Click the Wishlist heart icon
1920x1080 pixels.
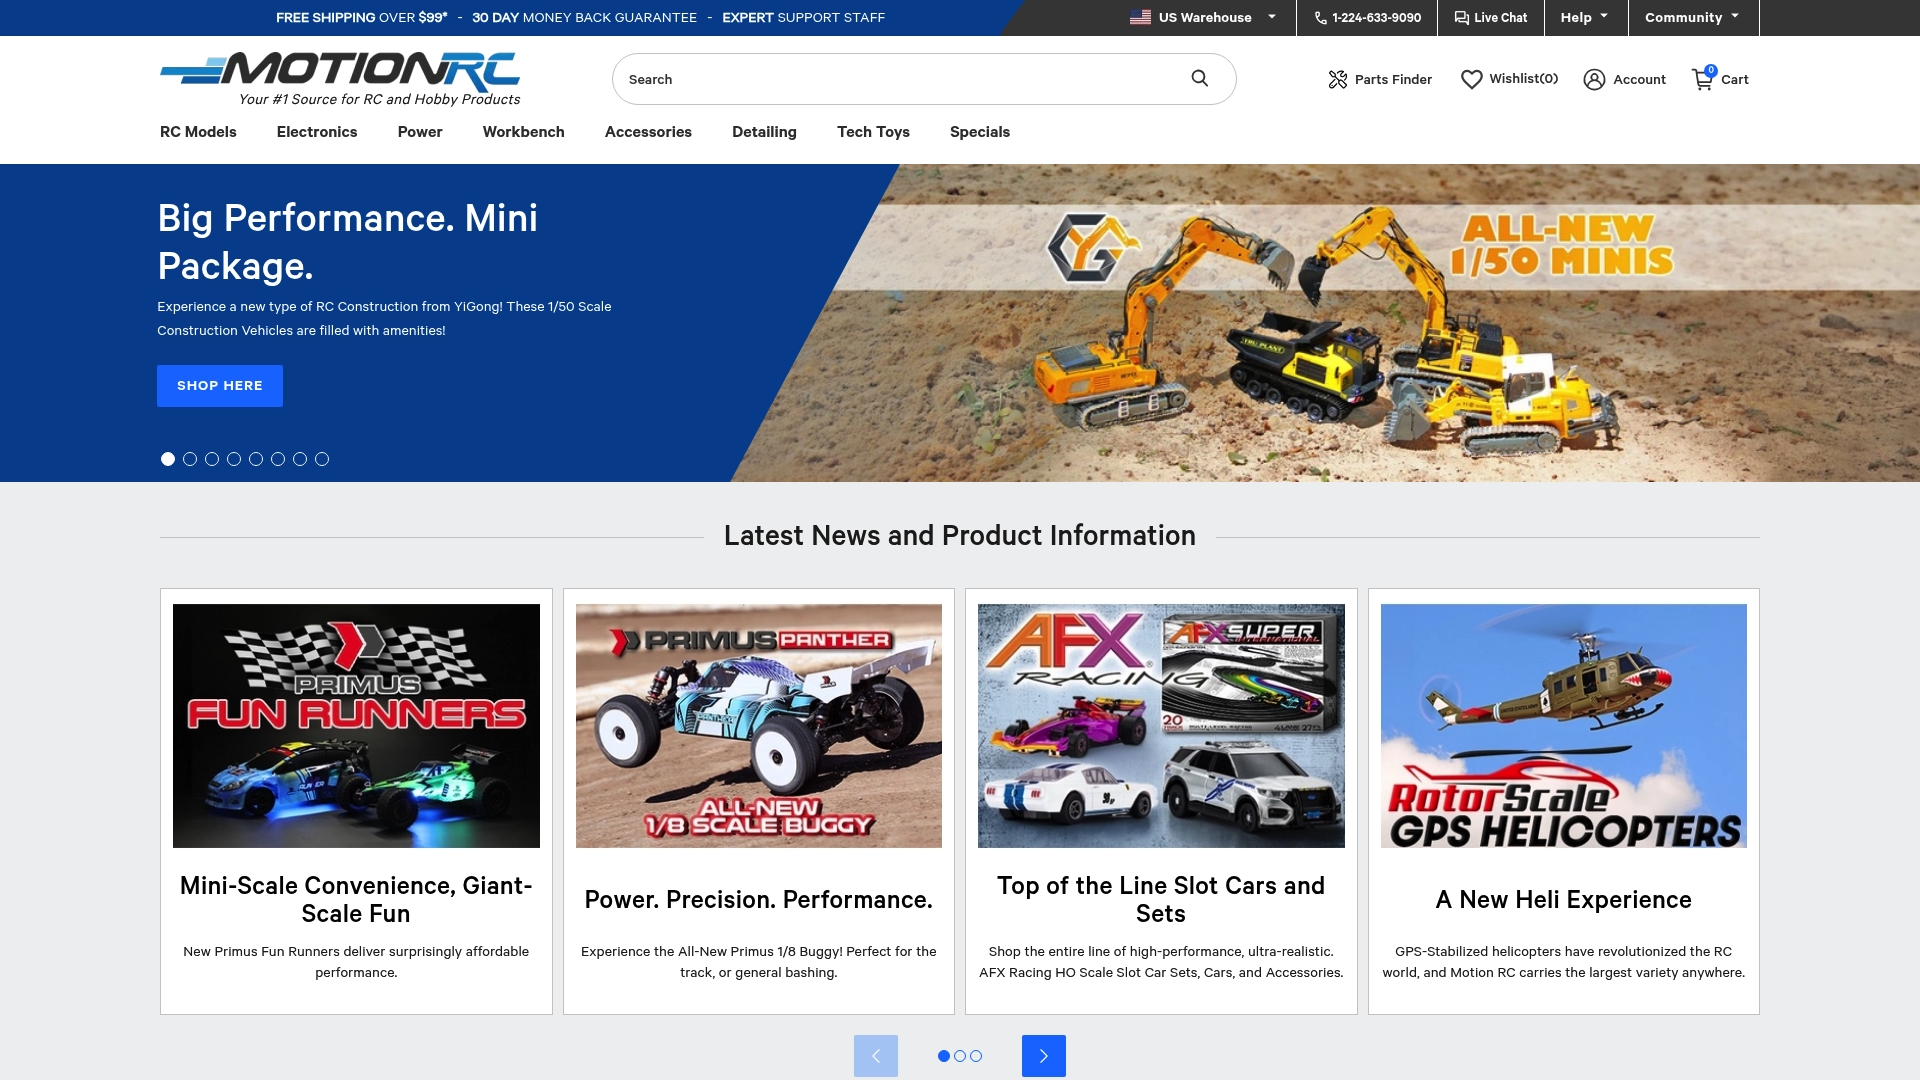1472,79
